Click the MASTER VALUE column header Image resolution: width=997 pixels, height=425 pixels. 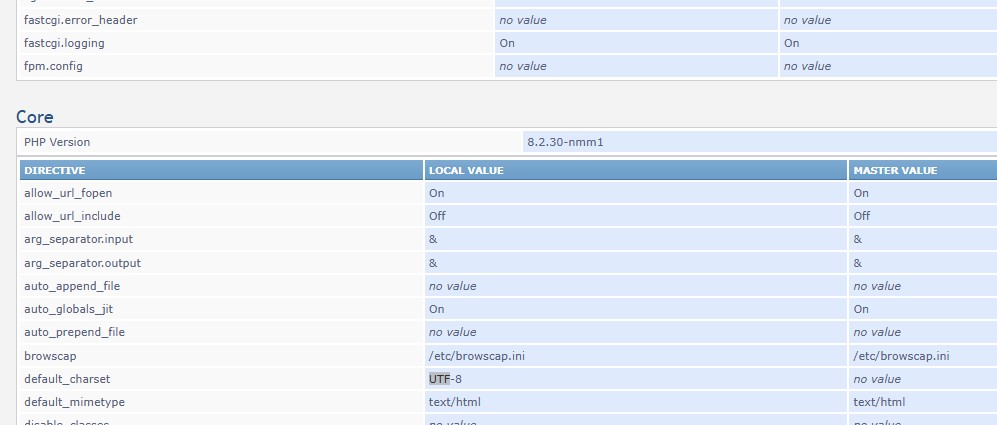(895, 171)
